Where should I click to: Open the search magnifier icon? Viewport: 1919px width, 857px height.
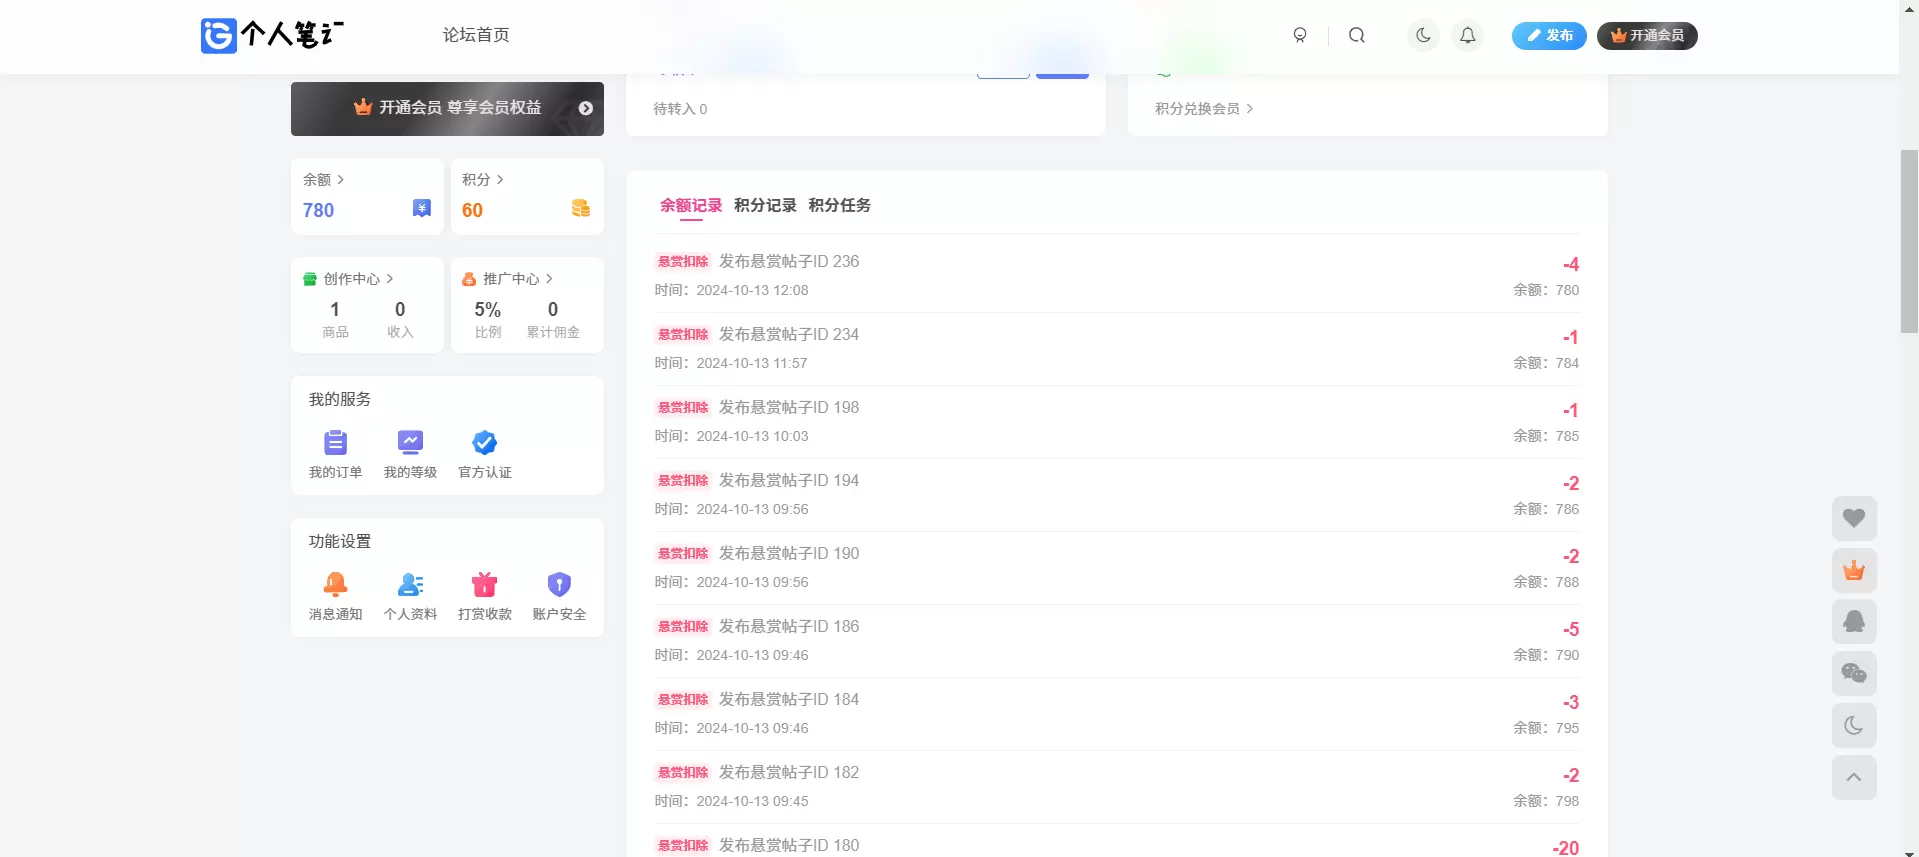click(x=1357, y=35)
